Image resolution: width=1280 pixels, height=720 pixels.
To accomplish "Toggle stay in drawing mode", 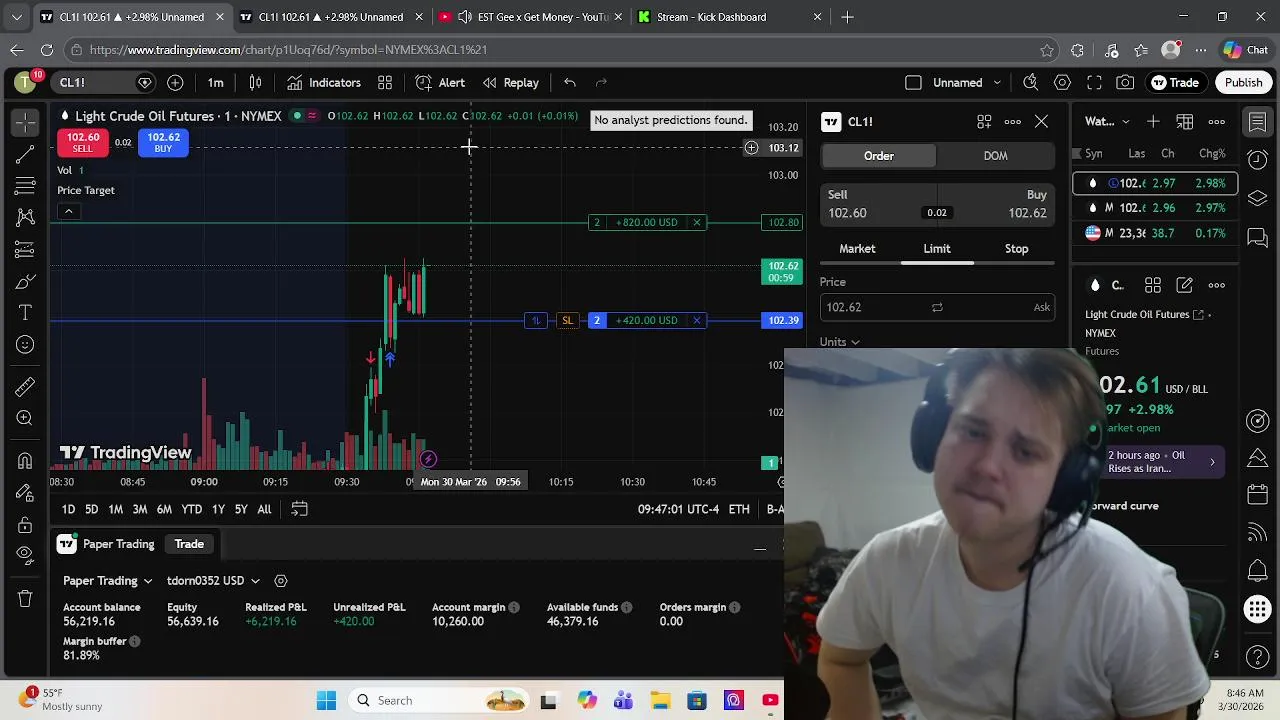I will click(25, 493).
